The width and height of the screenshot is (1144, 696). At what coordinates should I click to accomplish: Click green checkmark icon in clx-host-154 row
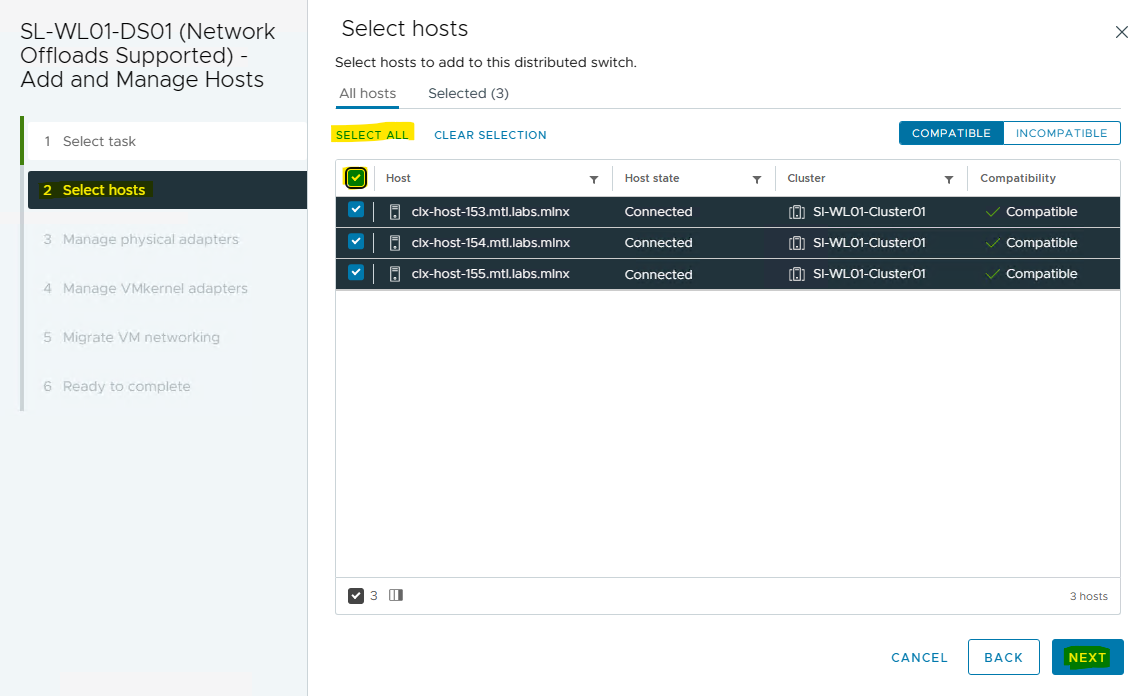pyautogui.click(x=992, y=243)
